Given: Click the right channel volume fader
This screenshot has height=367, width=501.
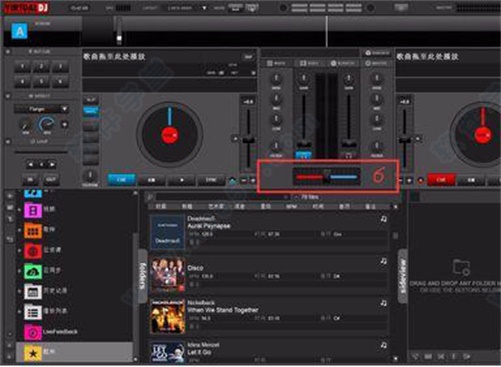Looking at the screenshot, I should click(349, 144).
